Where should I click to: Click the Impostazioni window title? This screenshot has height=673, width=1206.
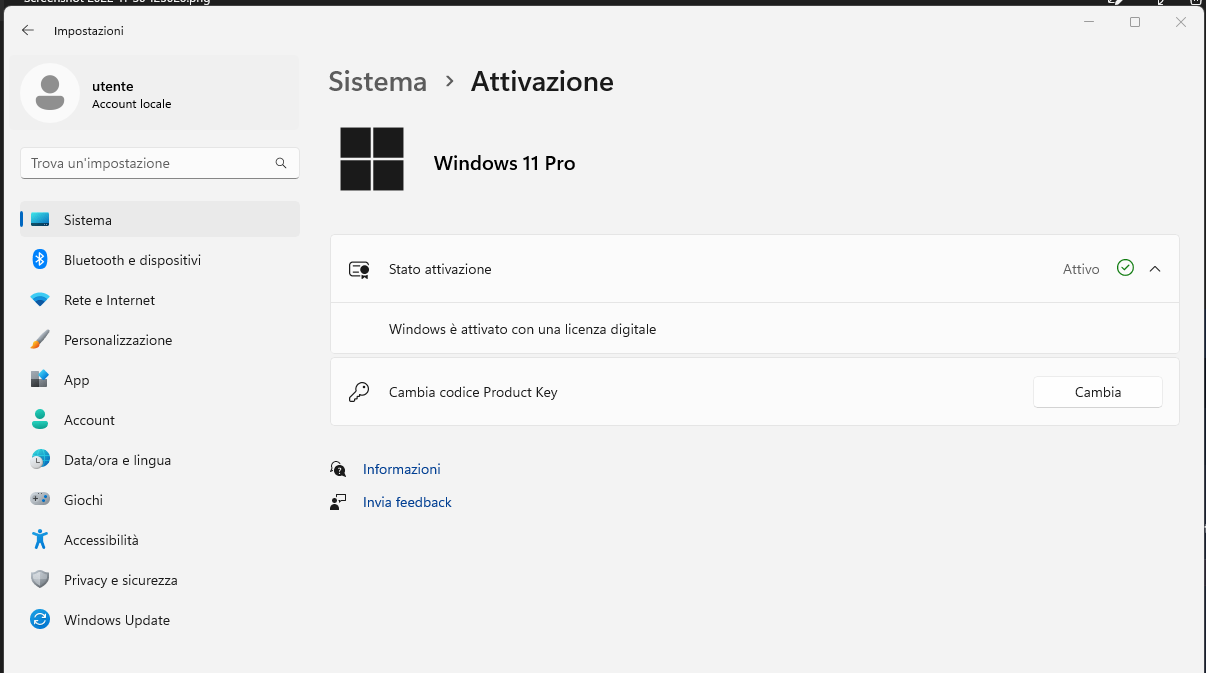click(x=89, y=31)
